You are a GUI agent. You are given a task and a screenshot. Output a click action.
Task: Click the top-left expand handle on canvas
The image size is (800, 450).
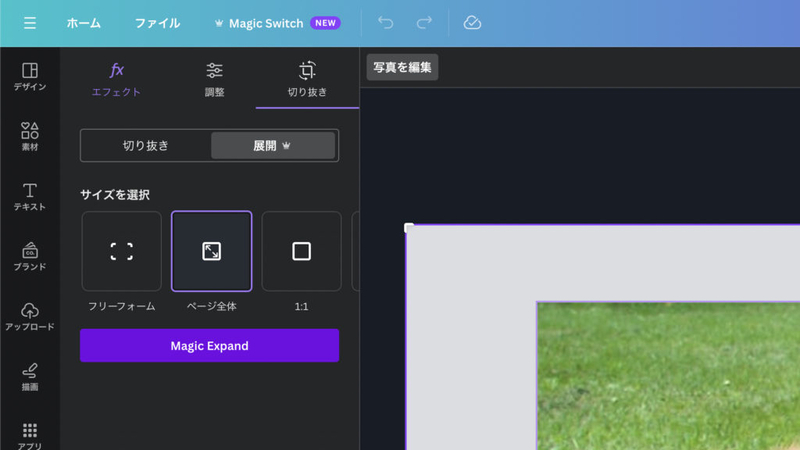pyautogui.click(x=408, y=227)
